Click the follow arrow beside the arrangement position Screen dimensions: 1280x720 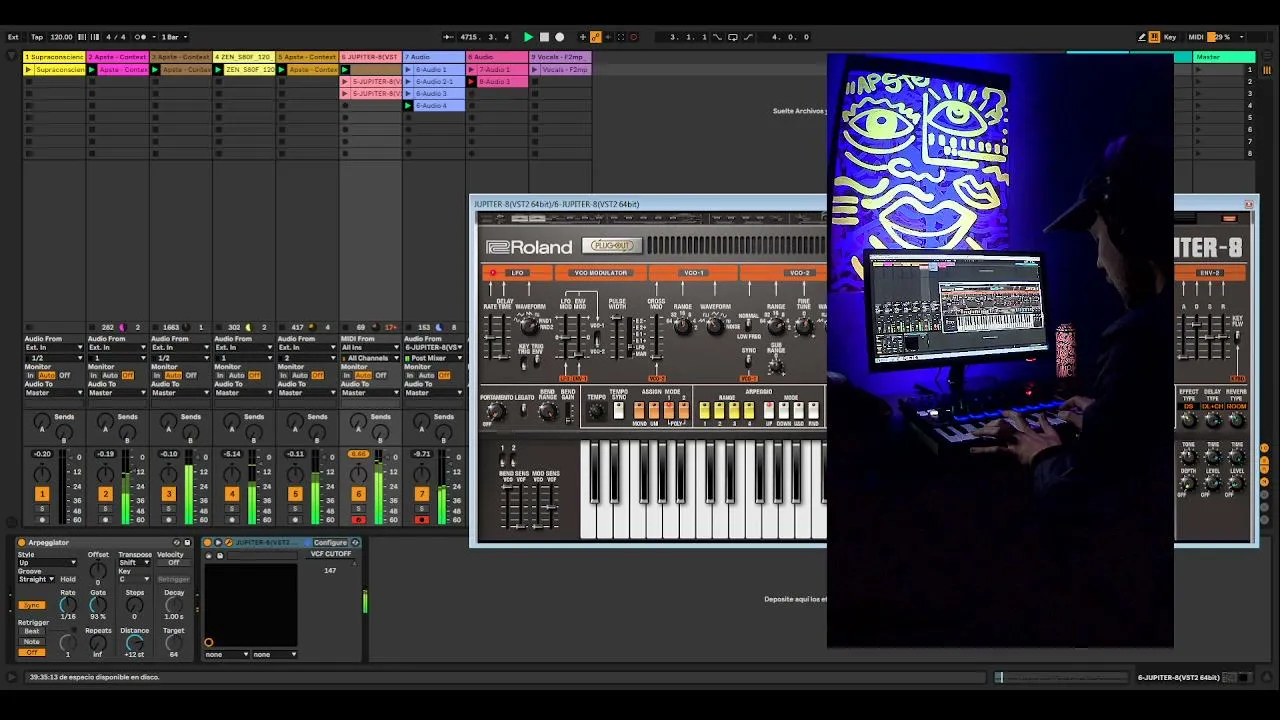click(447, 37)
